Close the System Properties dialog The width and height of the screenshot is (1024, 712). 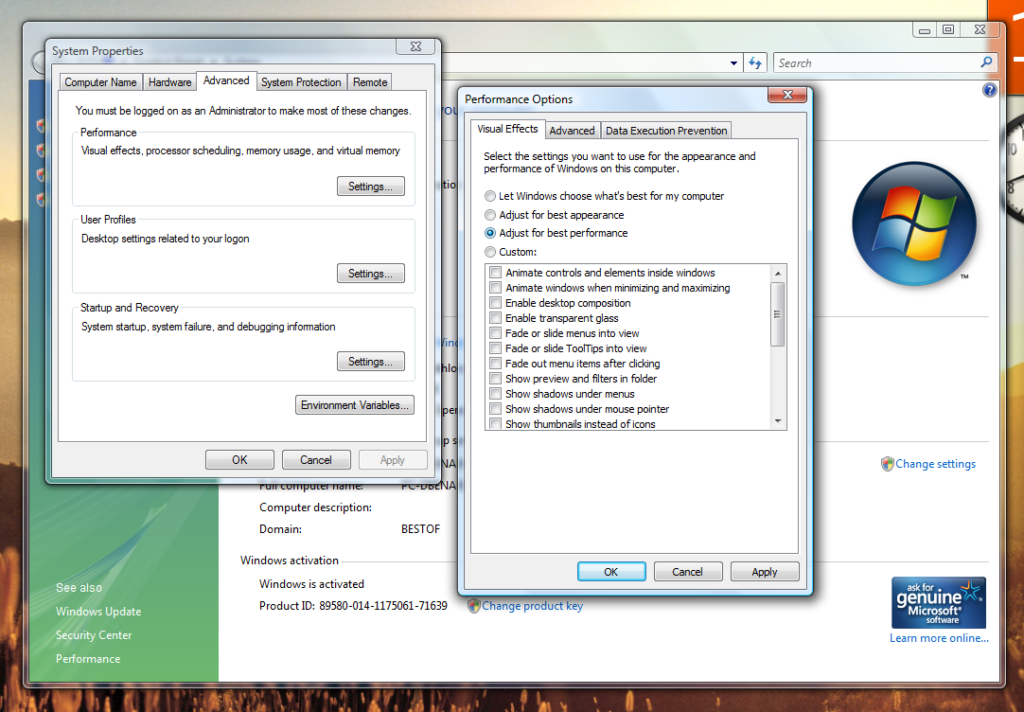[x=416, y=47]
